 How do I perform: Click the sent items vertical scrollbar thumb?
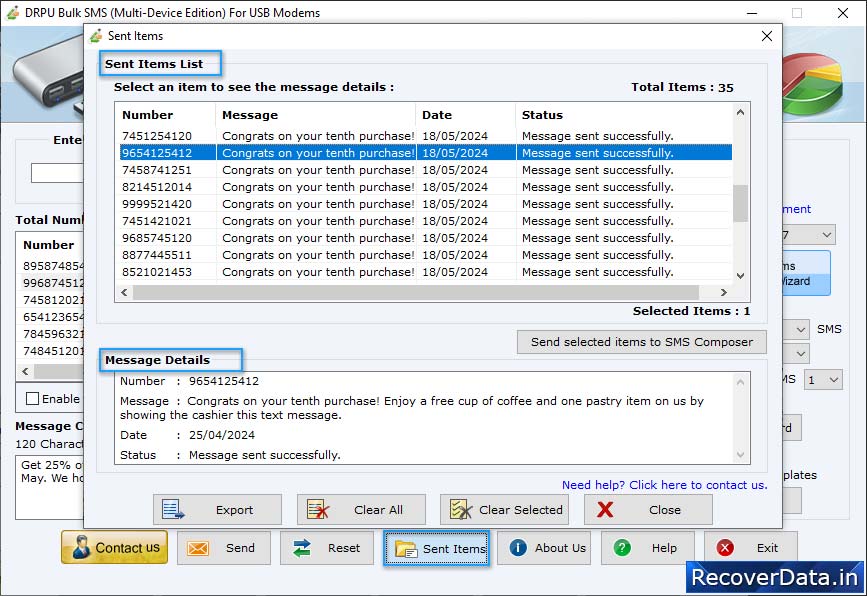pyautogui.click(x=740, y=203)
